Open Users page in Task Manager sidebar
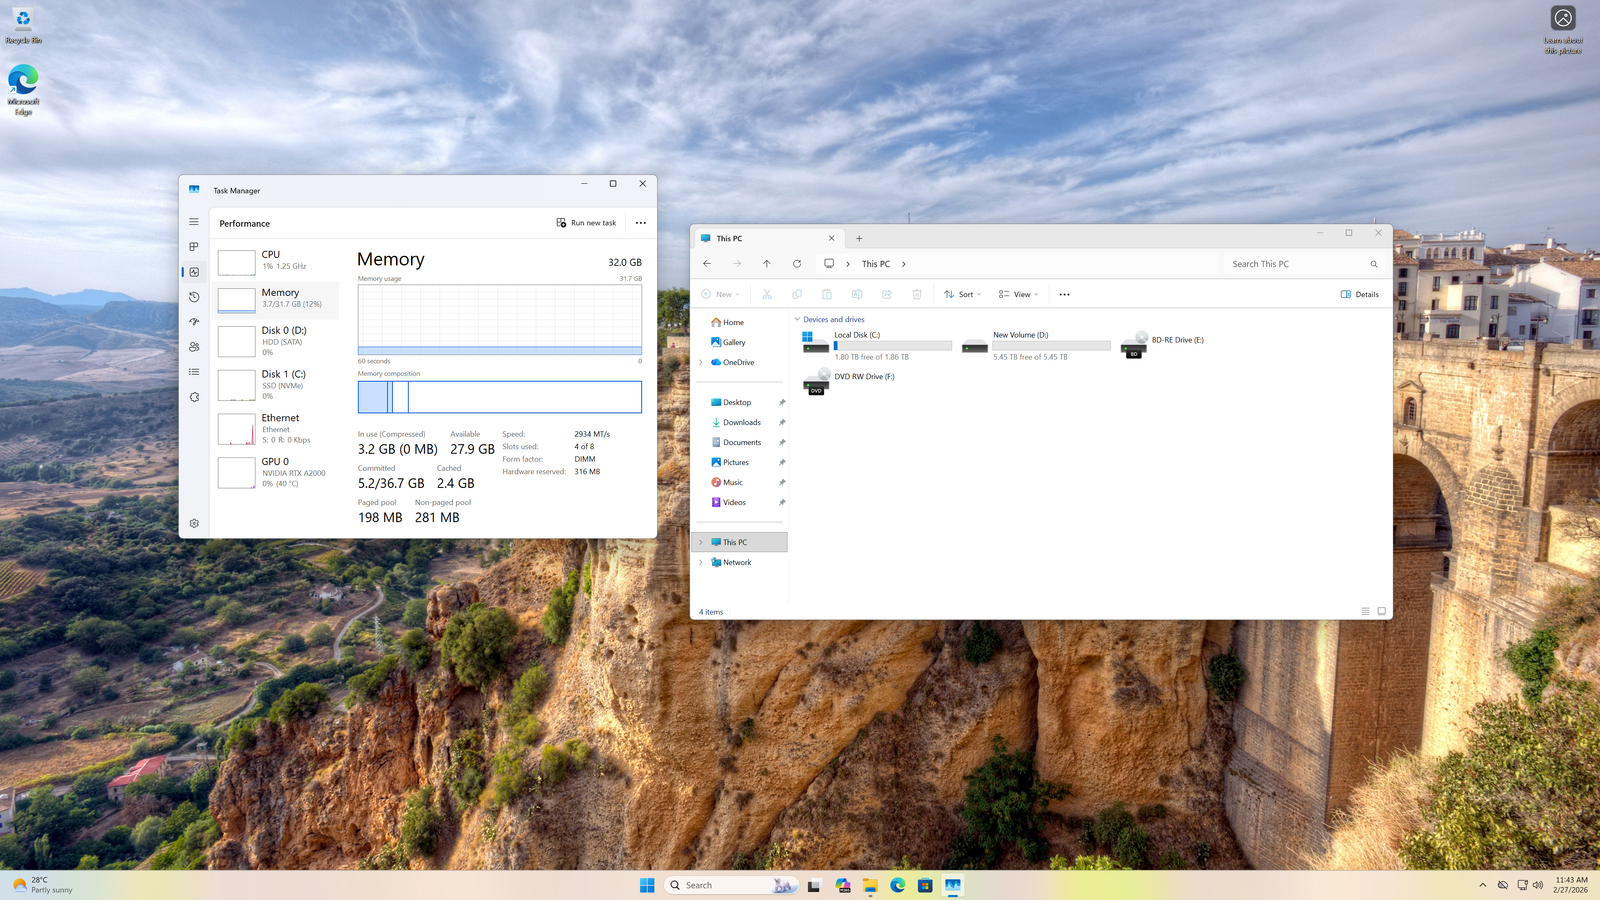1600x900 pixels. (194, 347)
